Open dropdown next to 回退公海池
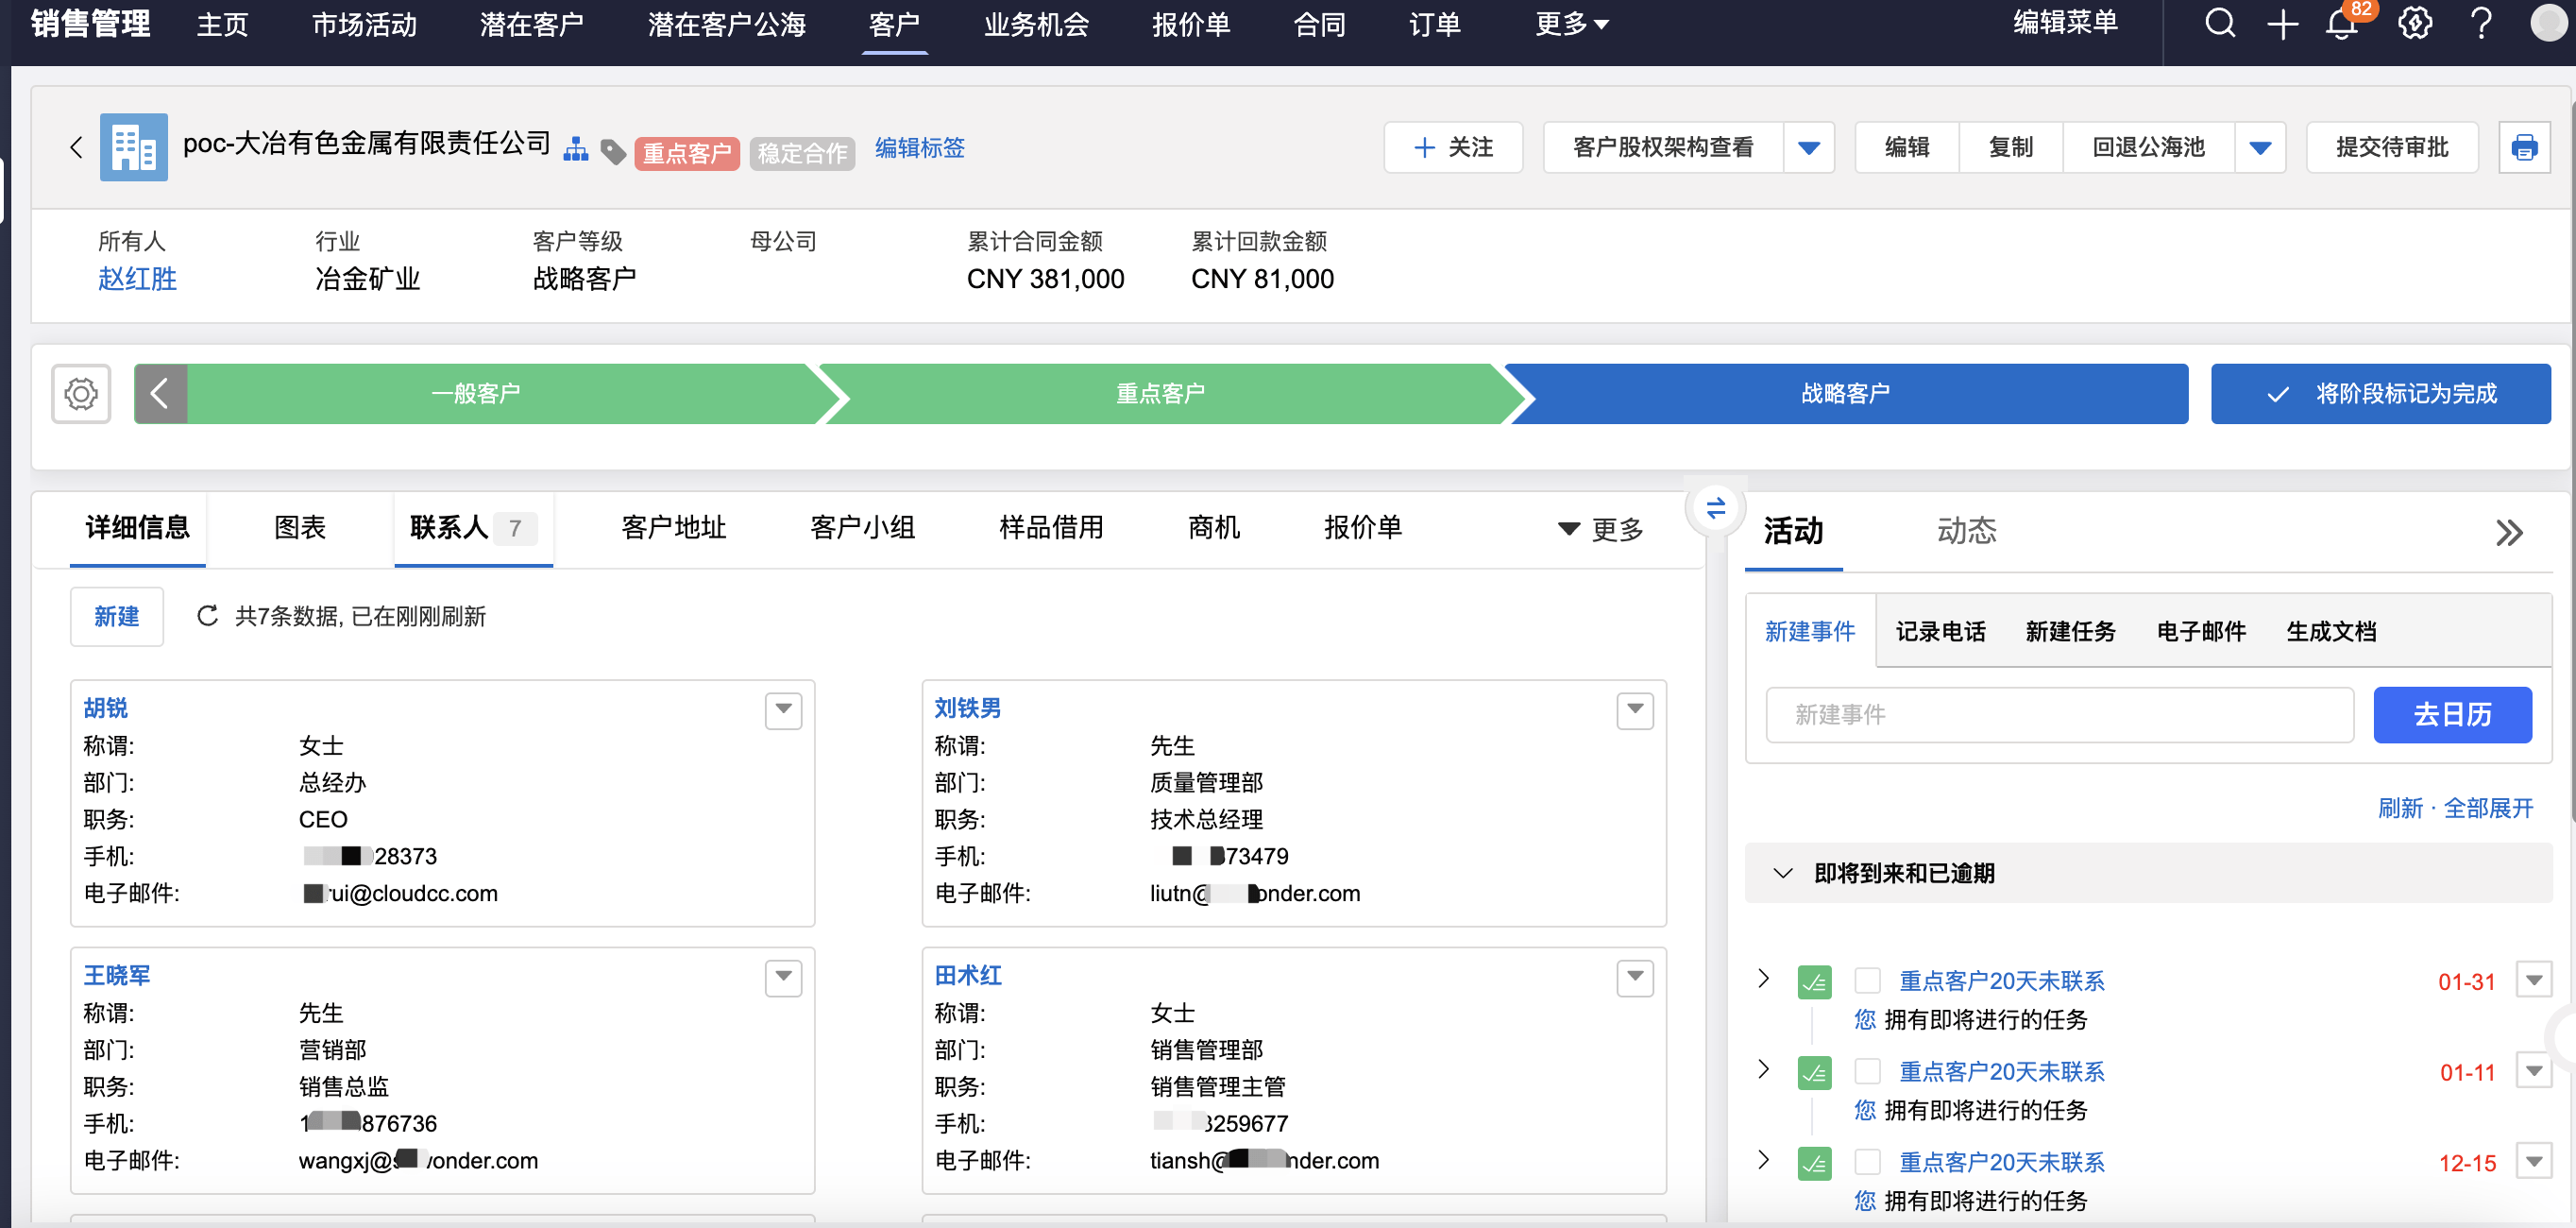The height and width of the screenshot is (1228, 2576). [x=2260, y=148]
